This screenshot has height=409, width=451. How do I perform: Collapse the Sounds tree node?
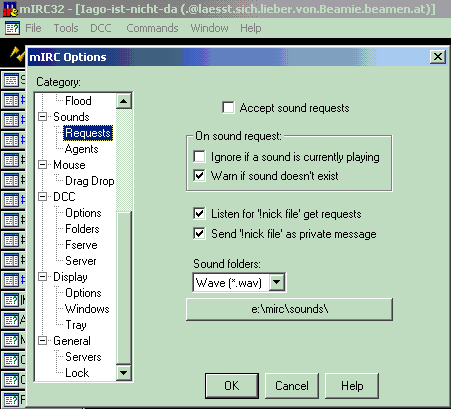click(x=43, y=117)
